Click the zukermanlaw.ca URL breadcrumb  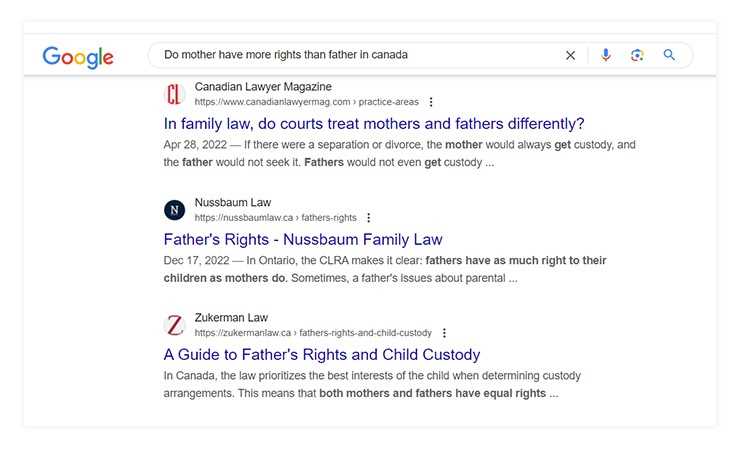pyautogui.click(x=313, y=333)
